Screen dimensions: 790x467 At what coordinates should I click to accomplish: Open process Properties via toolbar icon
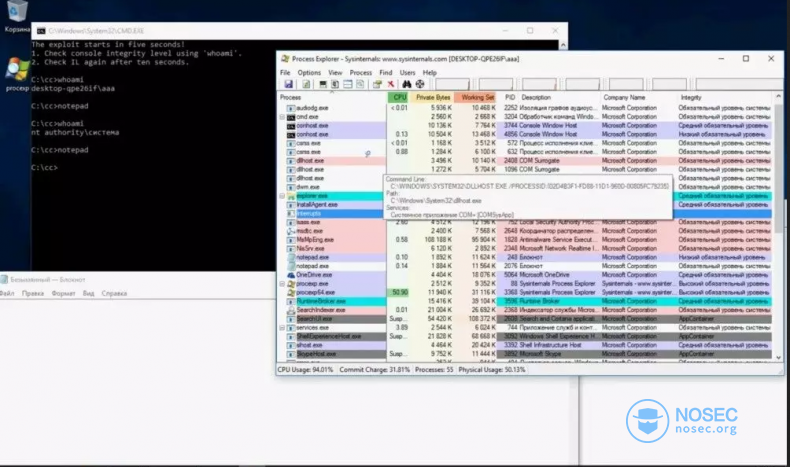[377, 84]
